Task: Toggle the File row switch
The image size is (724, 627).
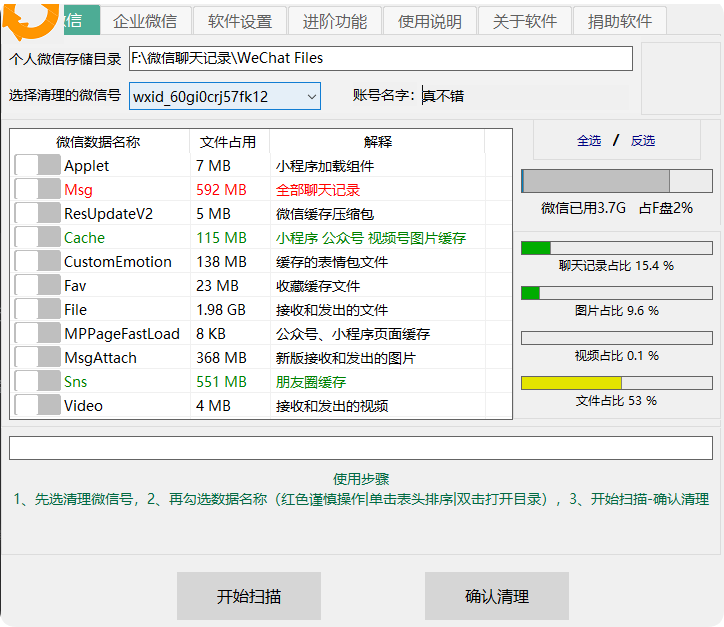Action: 37,309
